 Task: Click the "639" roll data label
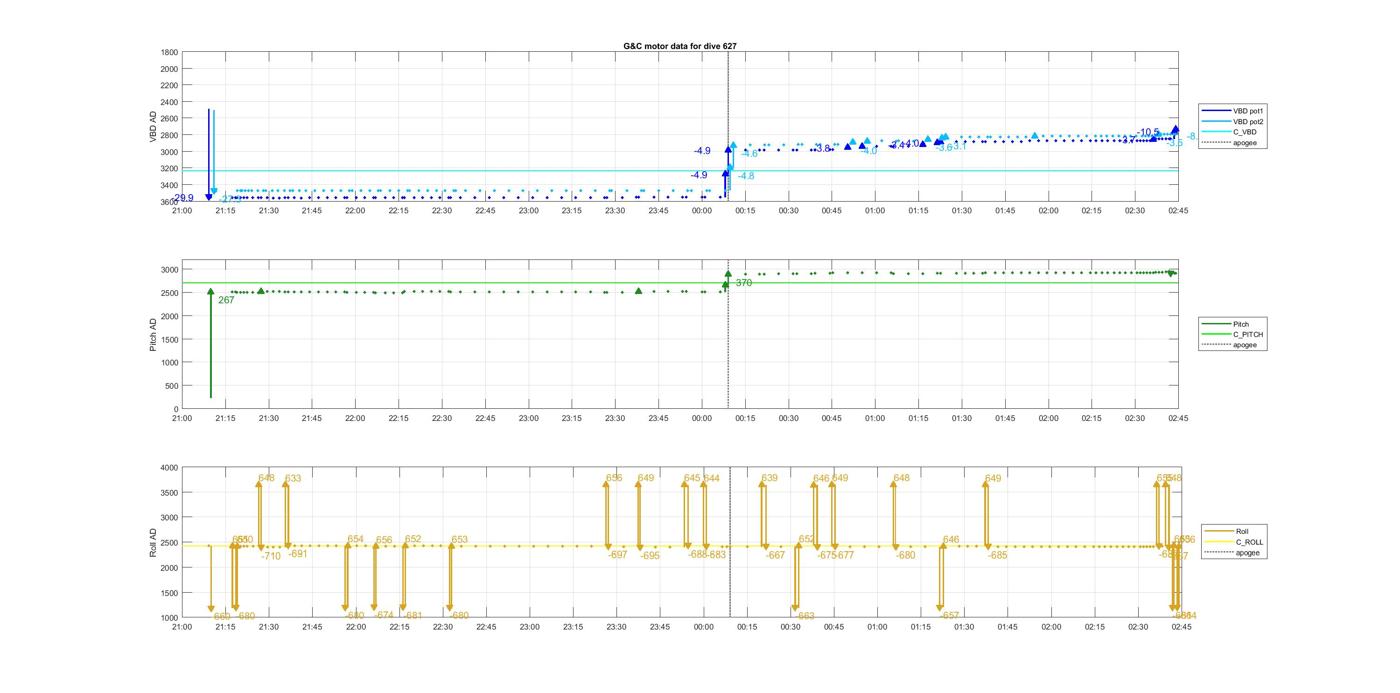770,479
